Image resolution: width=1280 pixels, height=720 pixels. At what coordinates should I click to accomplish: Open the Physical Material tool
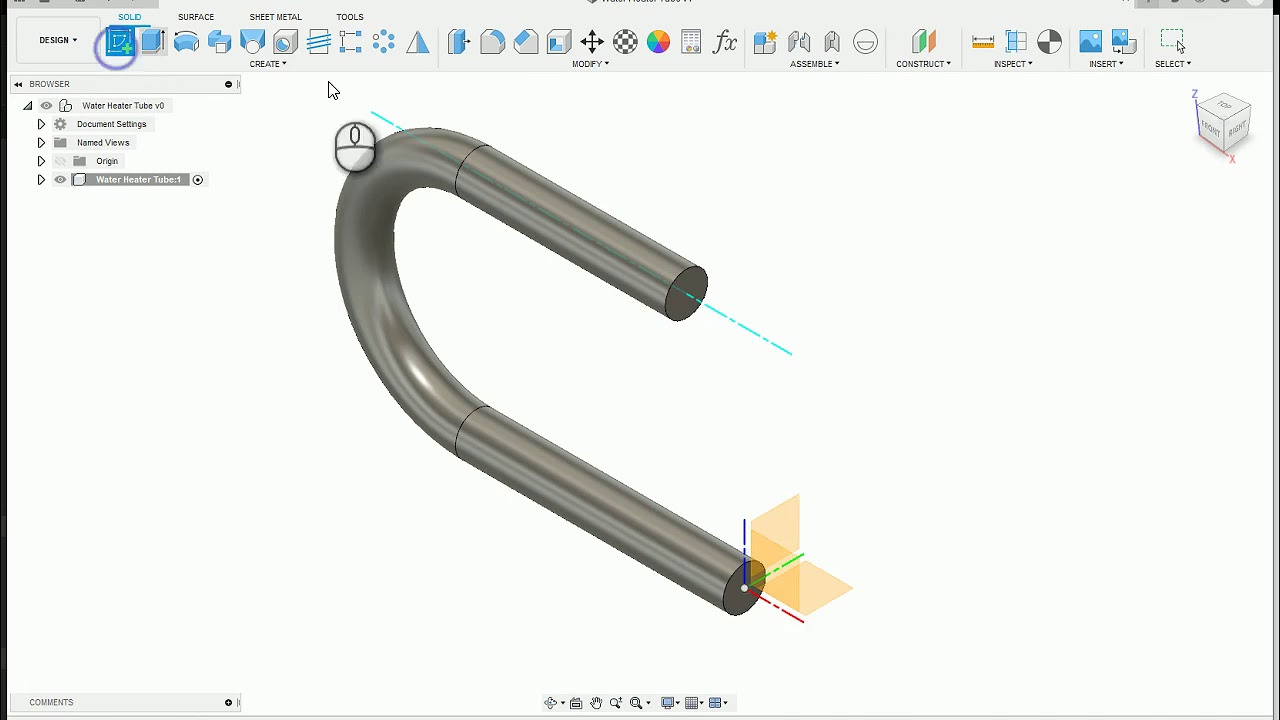[625, 42]
